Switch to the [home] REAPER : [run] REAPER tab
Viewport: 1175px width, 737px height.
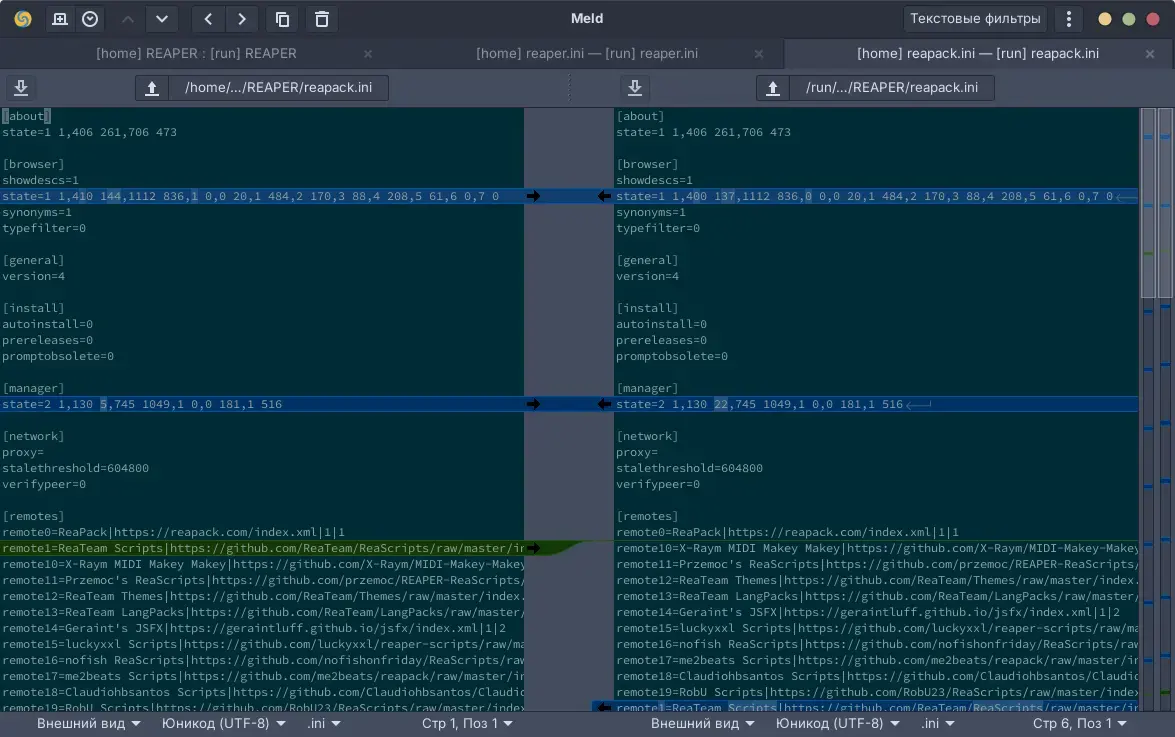click(196, 54)
